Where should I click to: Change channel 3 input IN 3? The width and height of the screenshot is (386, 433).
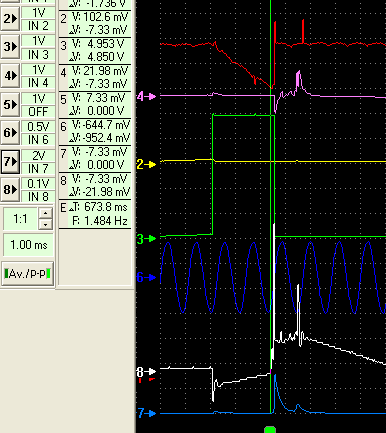click(x=38, y=54)
